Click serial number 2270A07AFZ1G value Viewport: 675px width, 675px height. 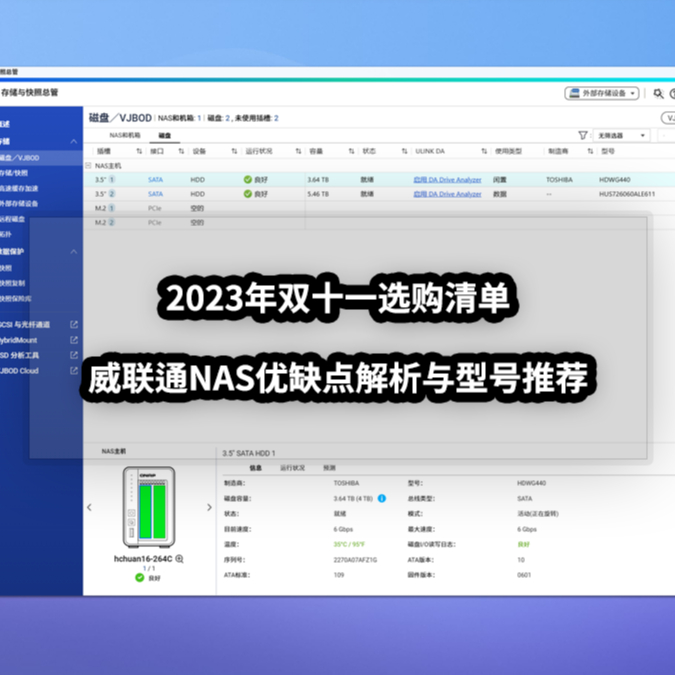[x=355, y=560]
